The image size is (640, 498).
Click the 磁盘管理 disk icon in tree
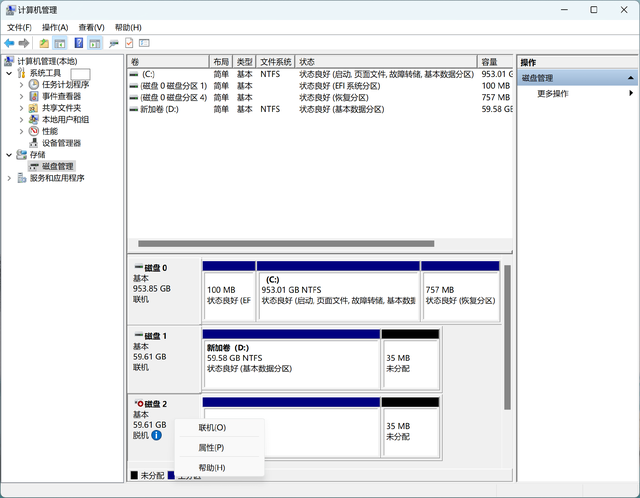coord(34,167)
